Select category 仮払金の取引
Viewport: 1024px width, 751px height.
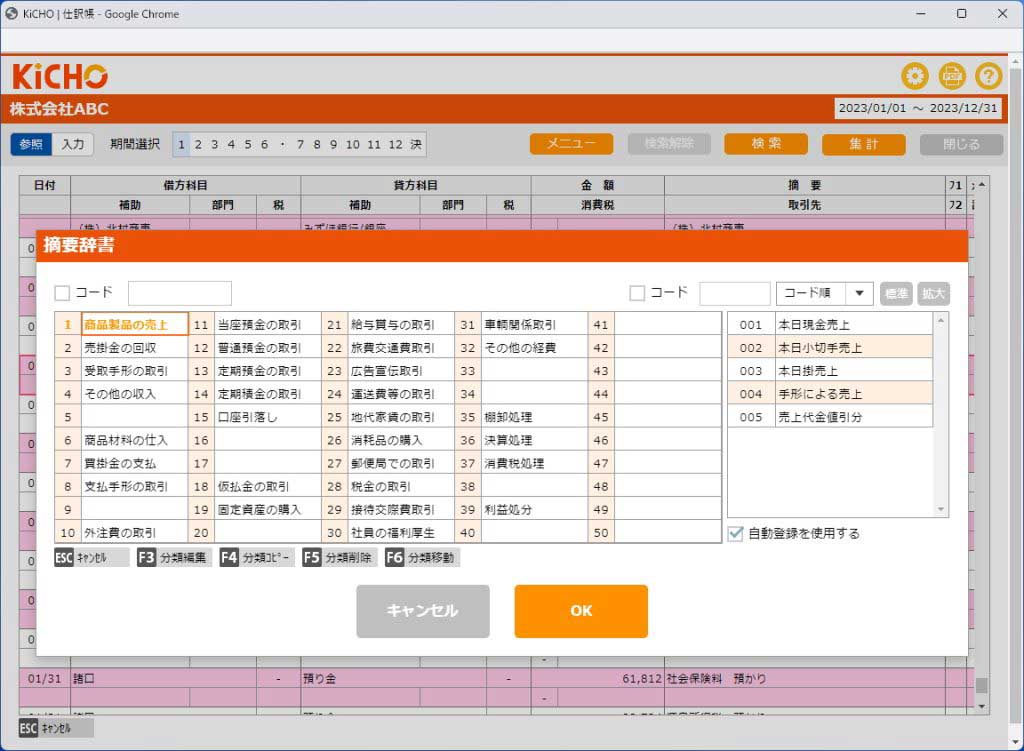click(x=268, y=487)
